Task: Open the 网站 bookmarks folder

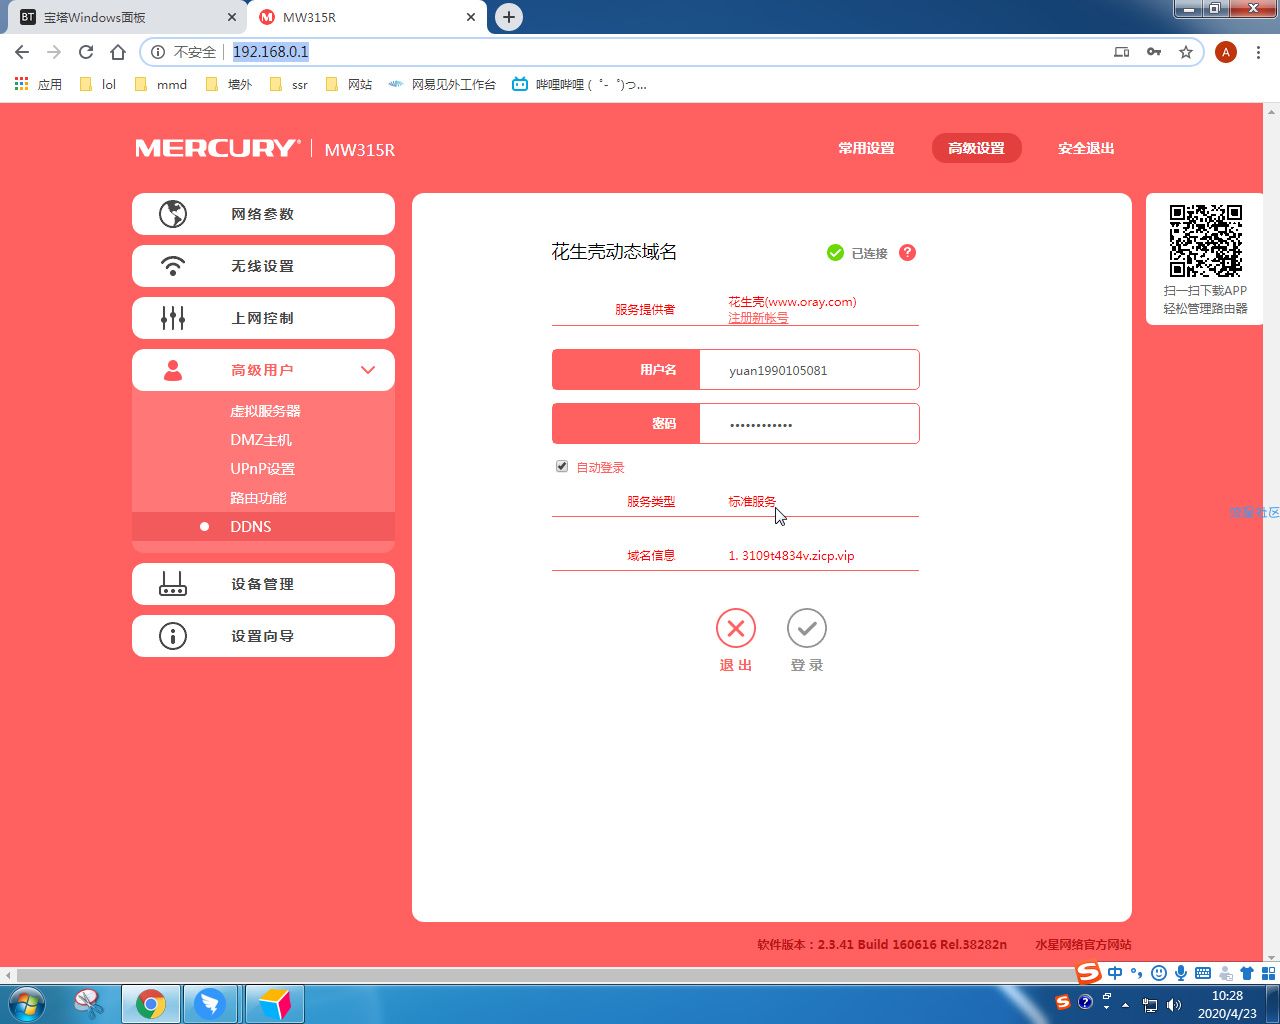Action: [x=349, y=85]
